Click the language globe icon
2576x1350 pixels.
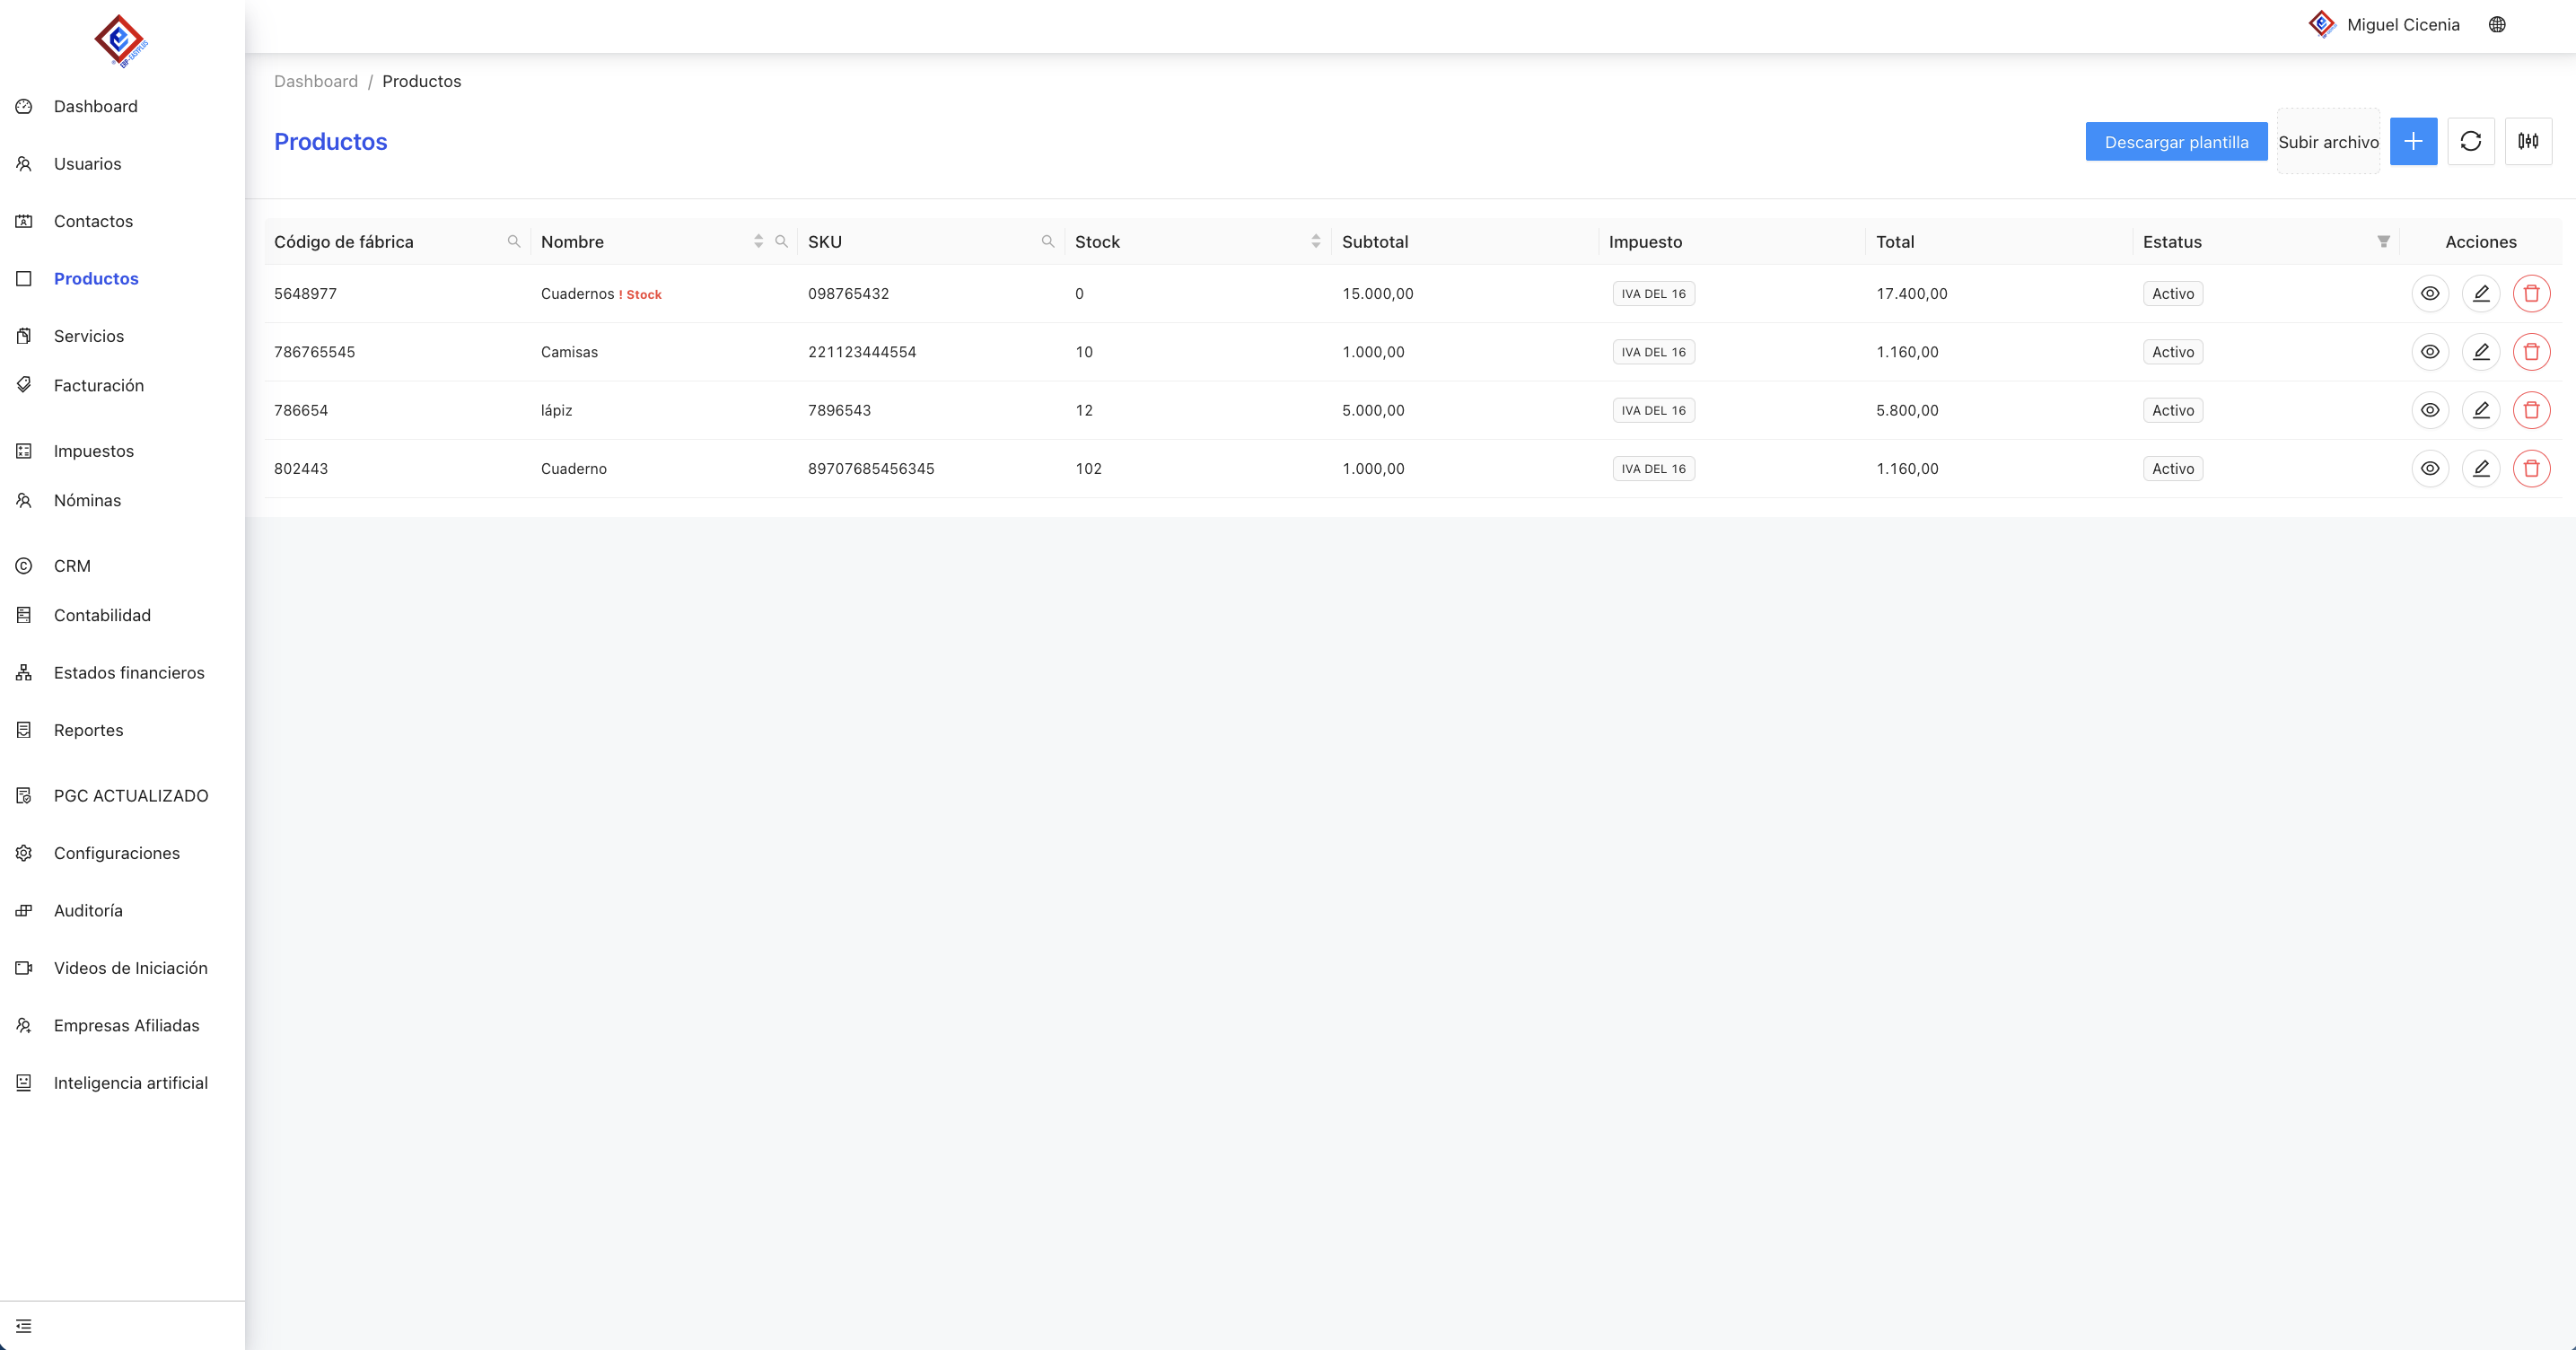[2496, 25]
